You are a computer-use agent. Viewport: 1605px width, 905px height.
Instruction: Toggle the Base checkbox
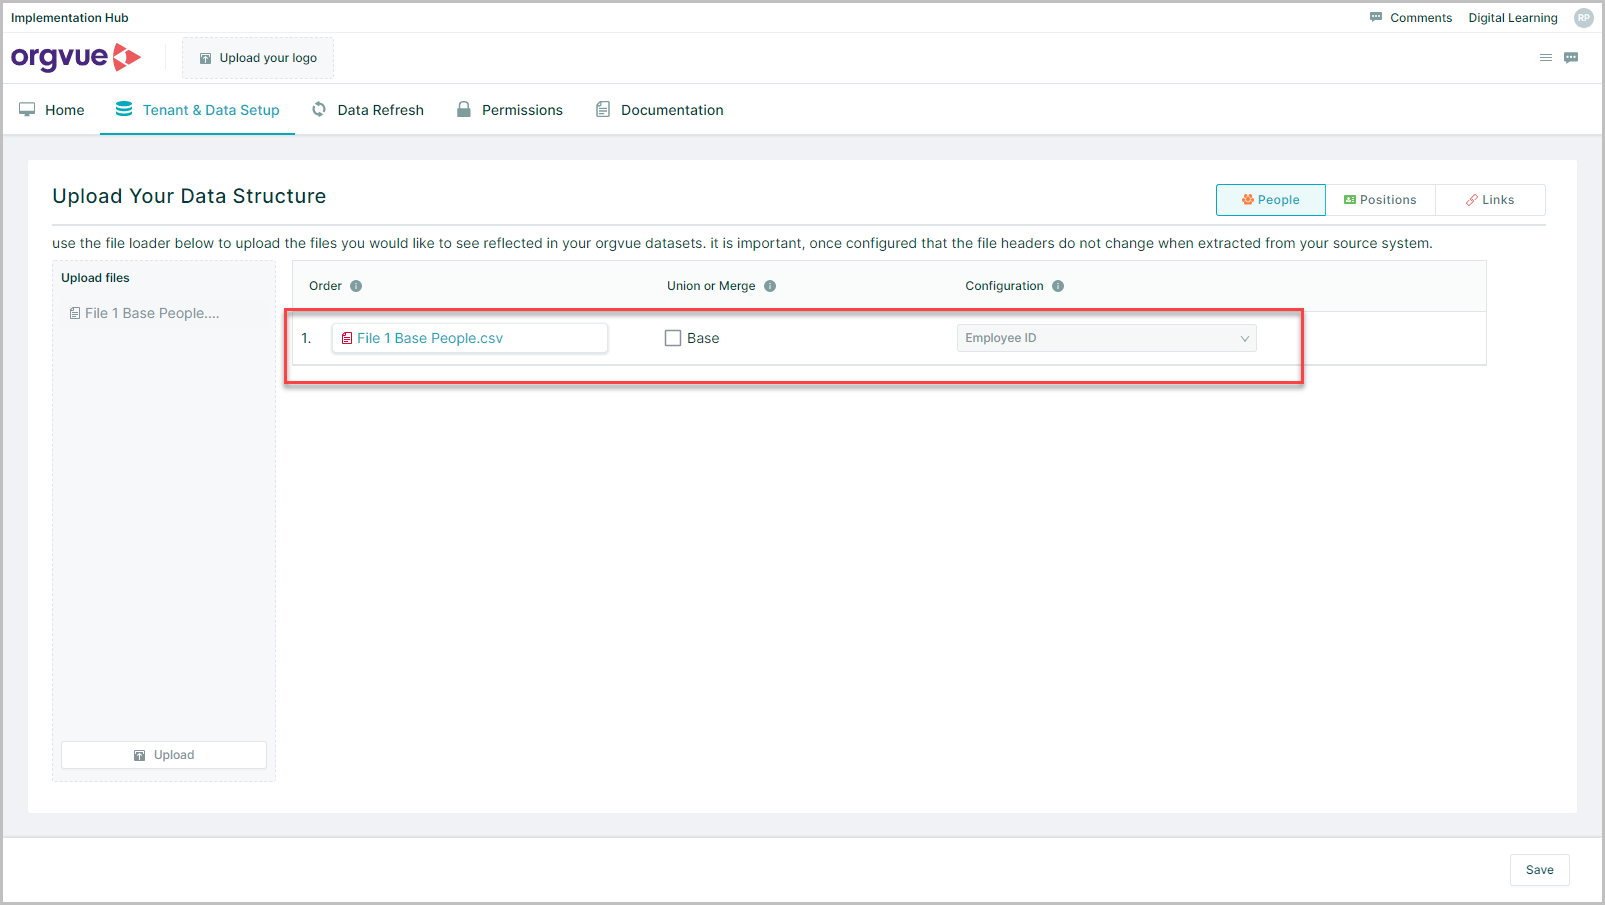(673, 338)
